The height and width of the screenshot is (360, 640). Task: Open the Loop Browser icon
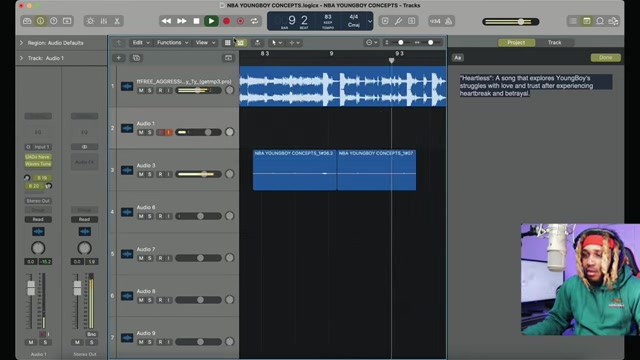[600, 21]
